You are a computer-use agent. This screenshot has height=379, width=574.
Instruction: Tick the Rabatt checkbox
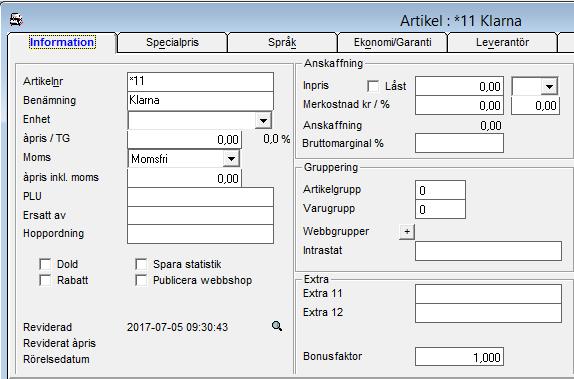[45, 280]
